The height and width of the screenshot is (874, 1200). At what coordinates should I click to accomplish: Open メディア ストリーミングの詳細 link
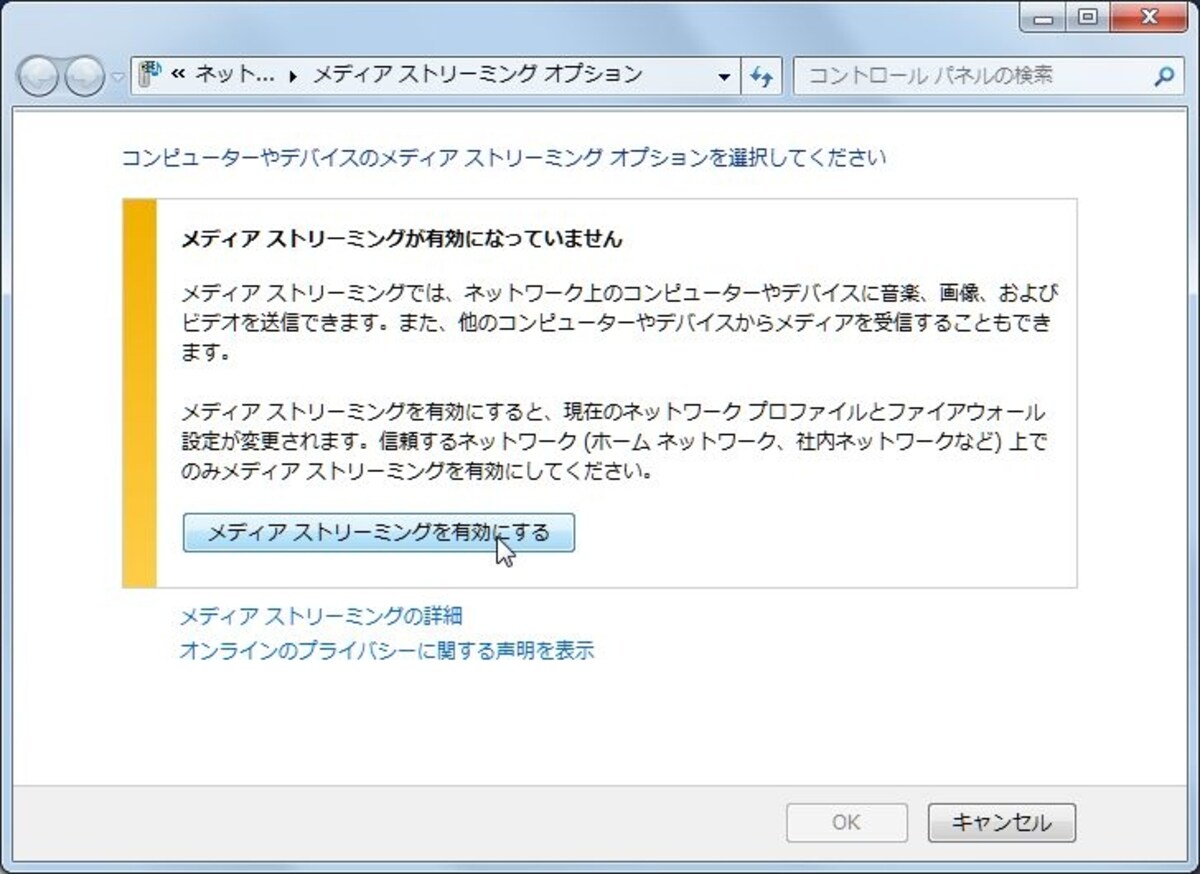click(320, 616)
